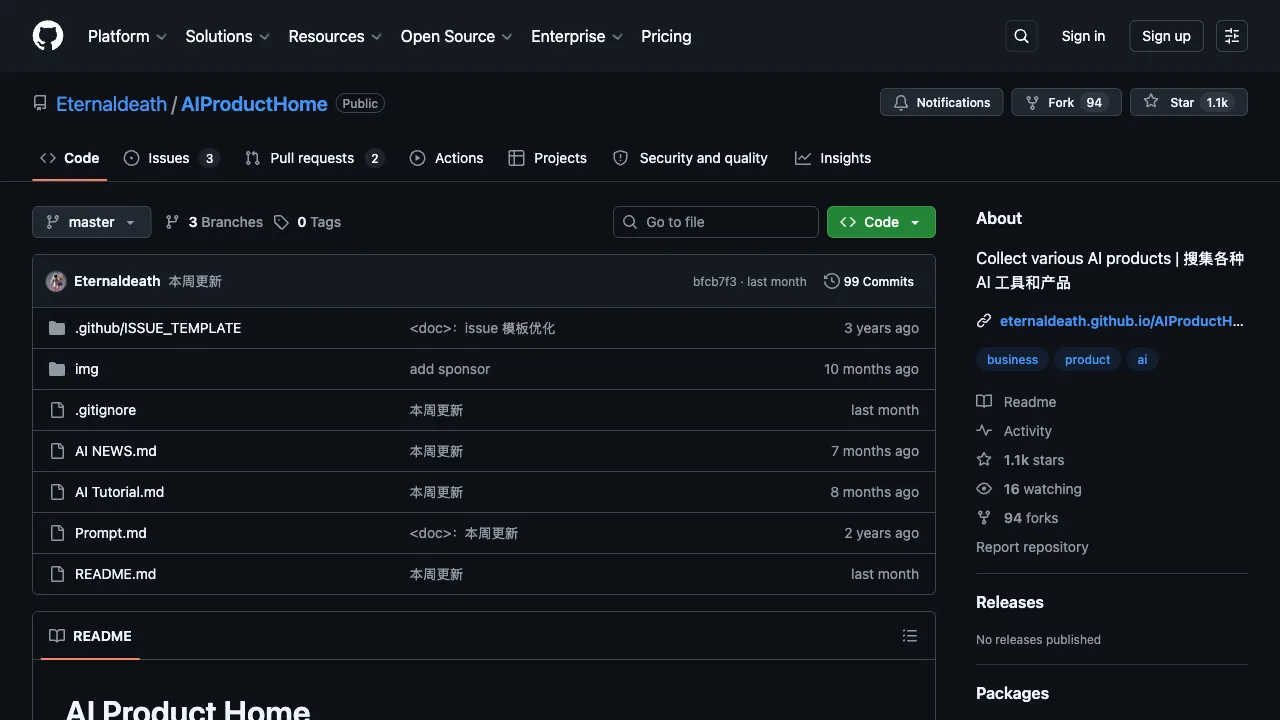
Task: Click the fork icon beside 94 forks
Action: pyautogui.click(x=984, y=518)
